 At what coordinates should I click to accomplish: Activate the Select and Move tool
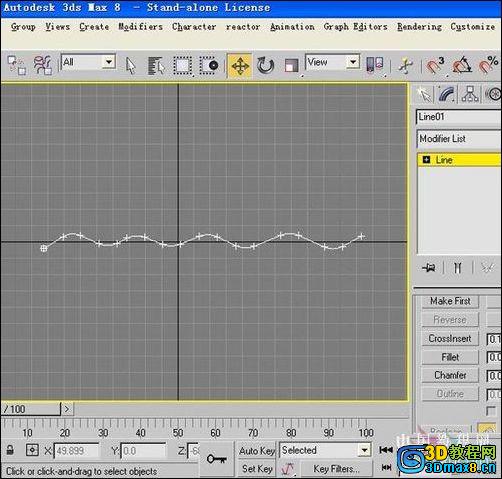click(240, 65)
